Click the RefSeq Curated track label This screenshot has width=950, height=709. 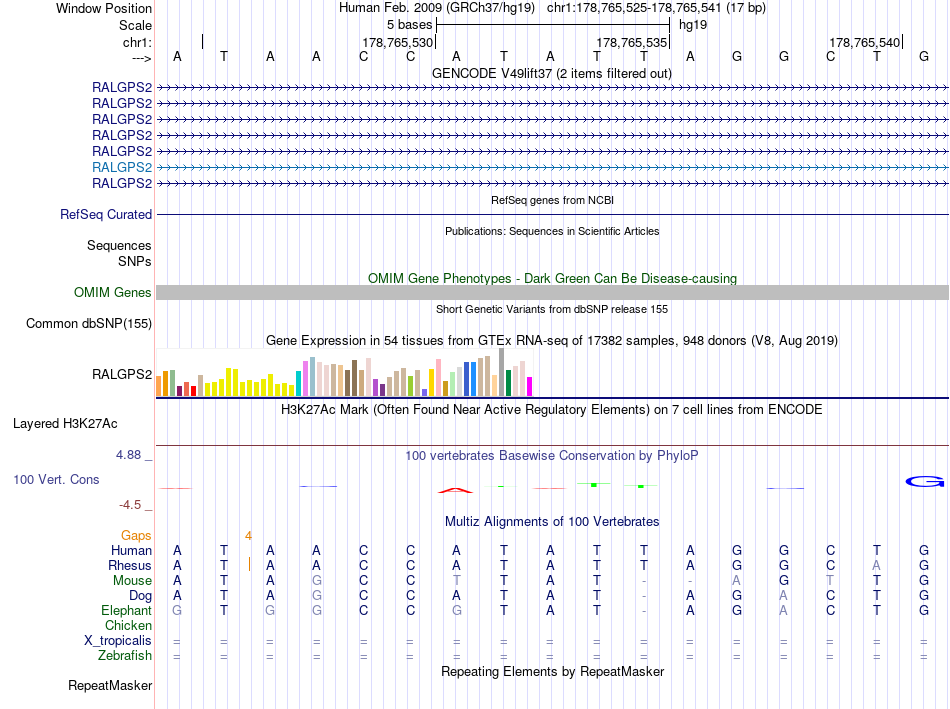pos(106,215)
